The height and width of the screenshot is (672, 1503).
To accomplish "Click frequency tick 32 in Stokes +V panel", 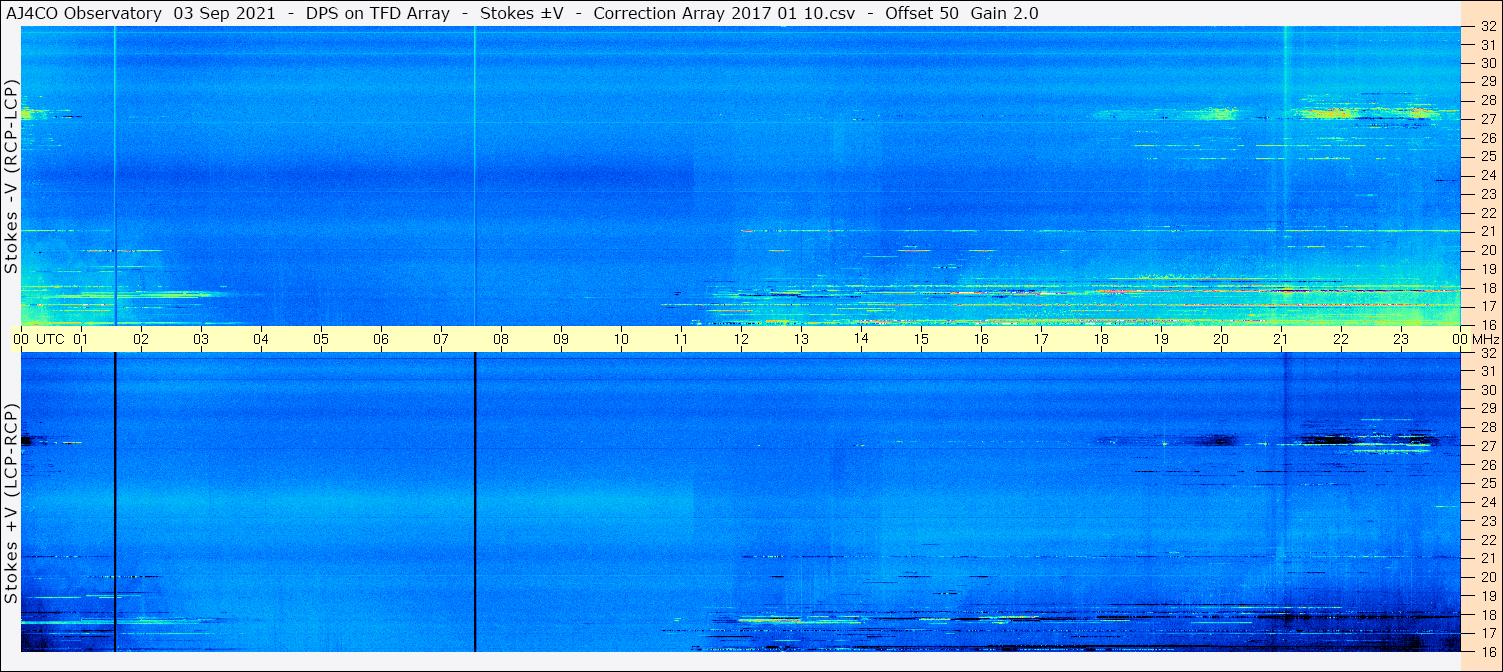I will 1487,353.
